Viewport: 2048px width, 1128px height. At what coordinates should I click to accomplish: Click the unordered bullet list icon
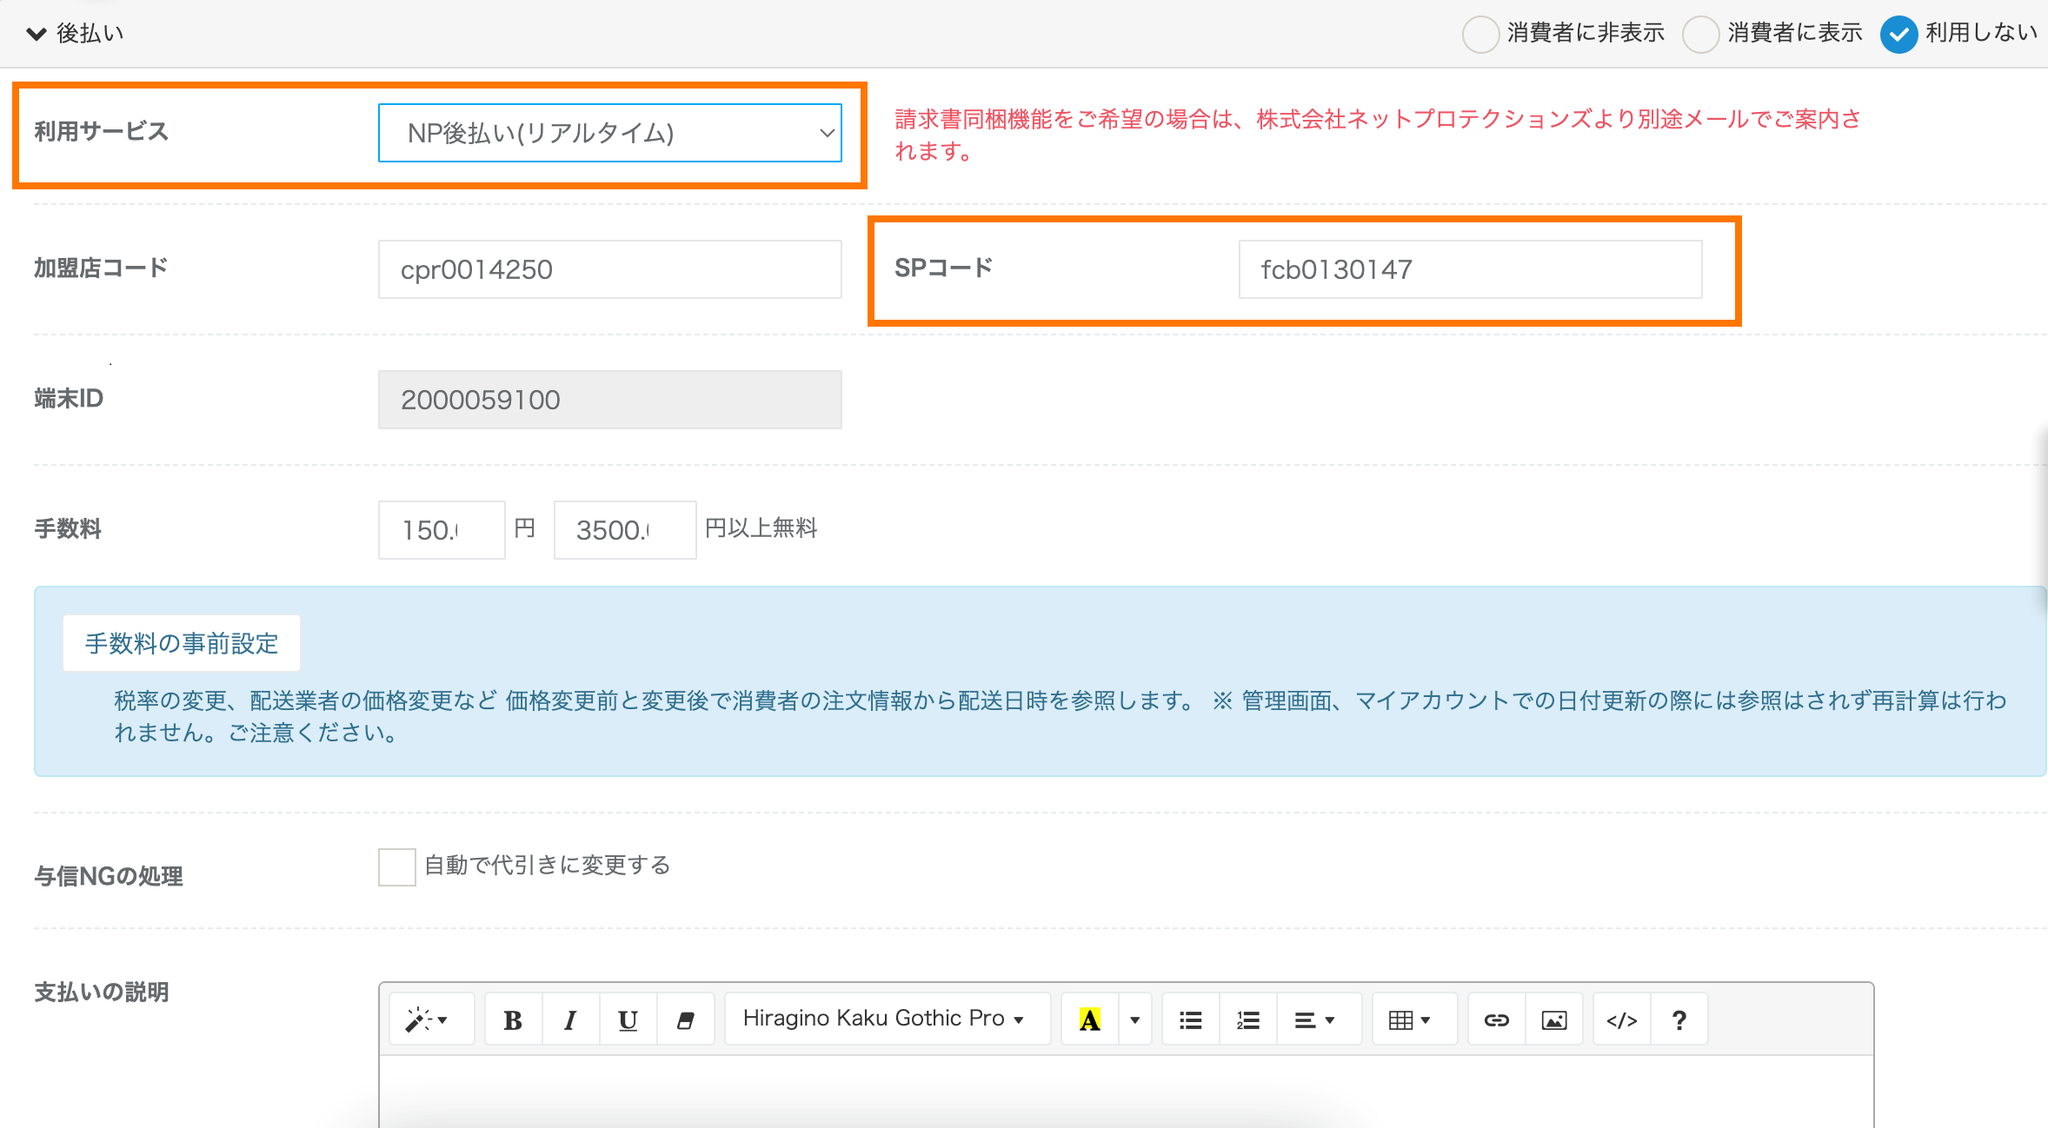[x=1190, y=1020]
